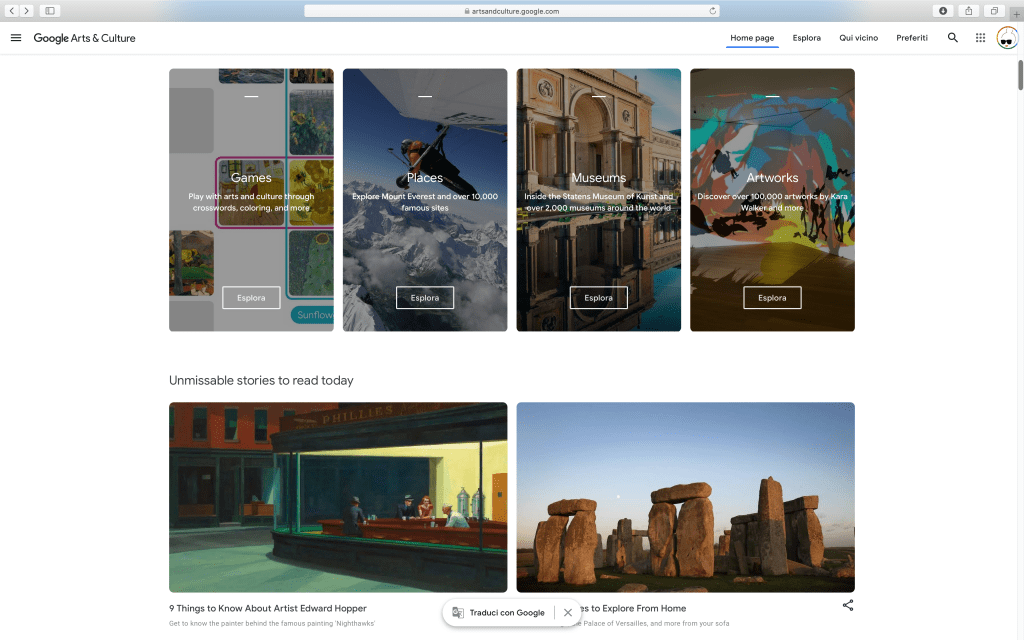The image size is (1024, 640).
Task: Click the address bar URL field
Action: [x=510, y=11]
